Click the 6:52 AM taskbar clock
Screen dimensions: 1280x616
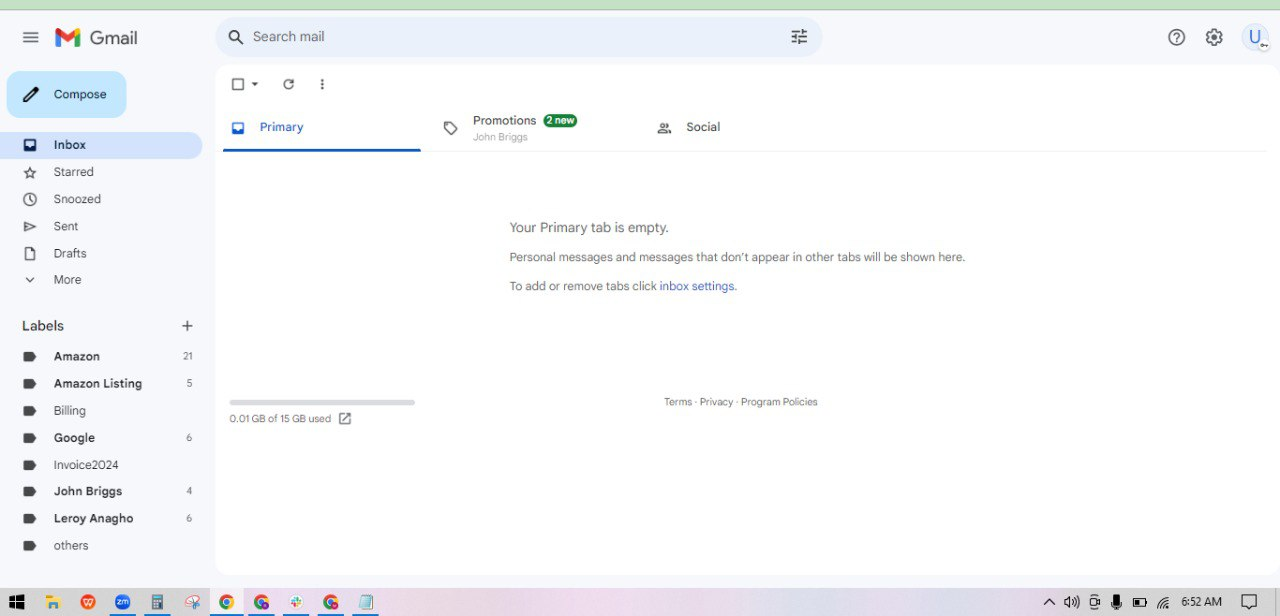[x=1201, y=602]
